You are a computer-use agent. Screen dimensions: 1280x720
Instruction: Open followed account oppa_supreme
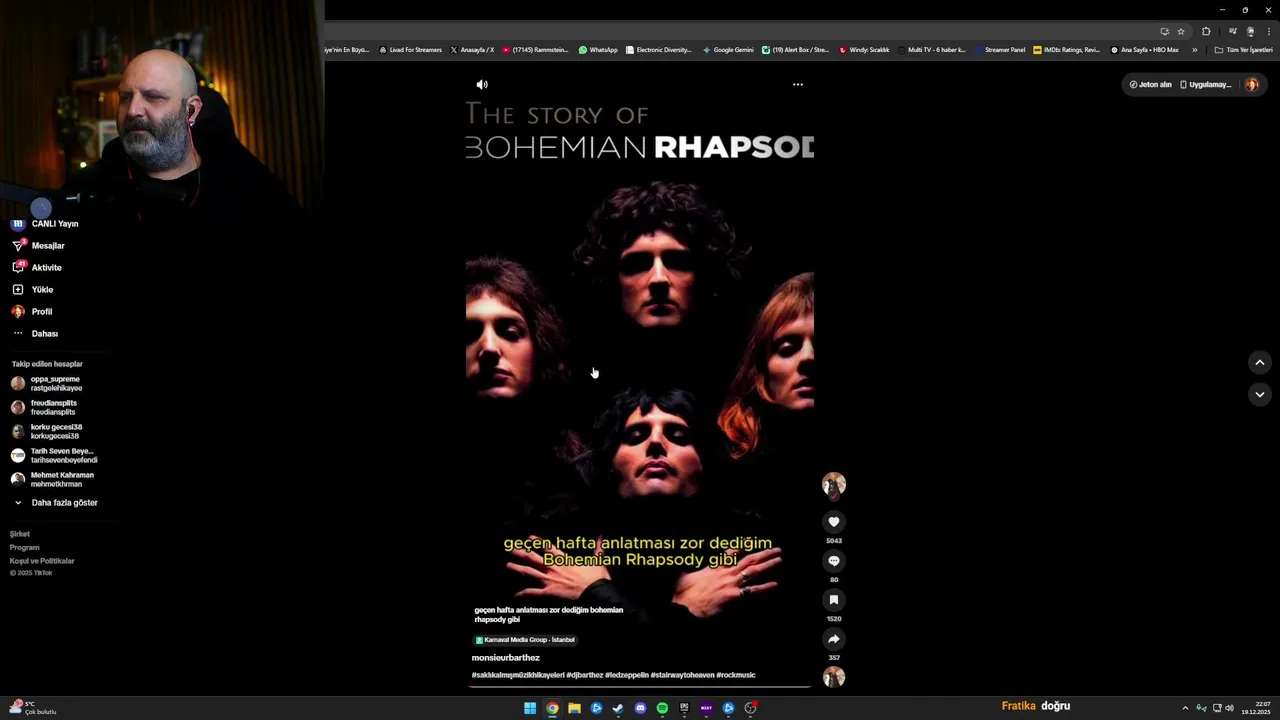coord(47,384)
